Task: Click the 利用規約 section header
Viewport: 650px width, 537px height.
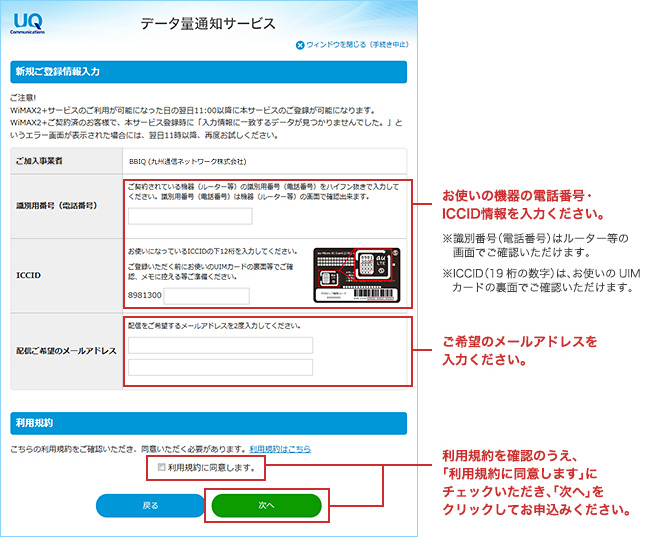Action: [209, 423]
